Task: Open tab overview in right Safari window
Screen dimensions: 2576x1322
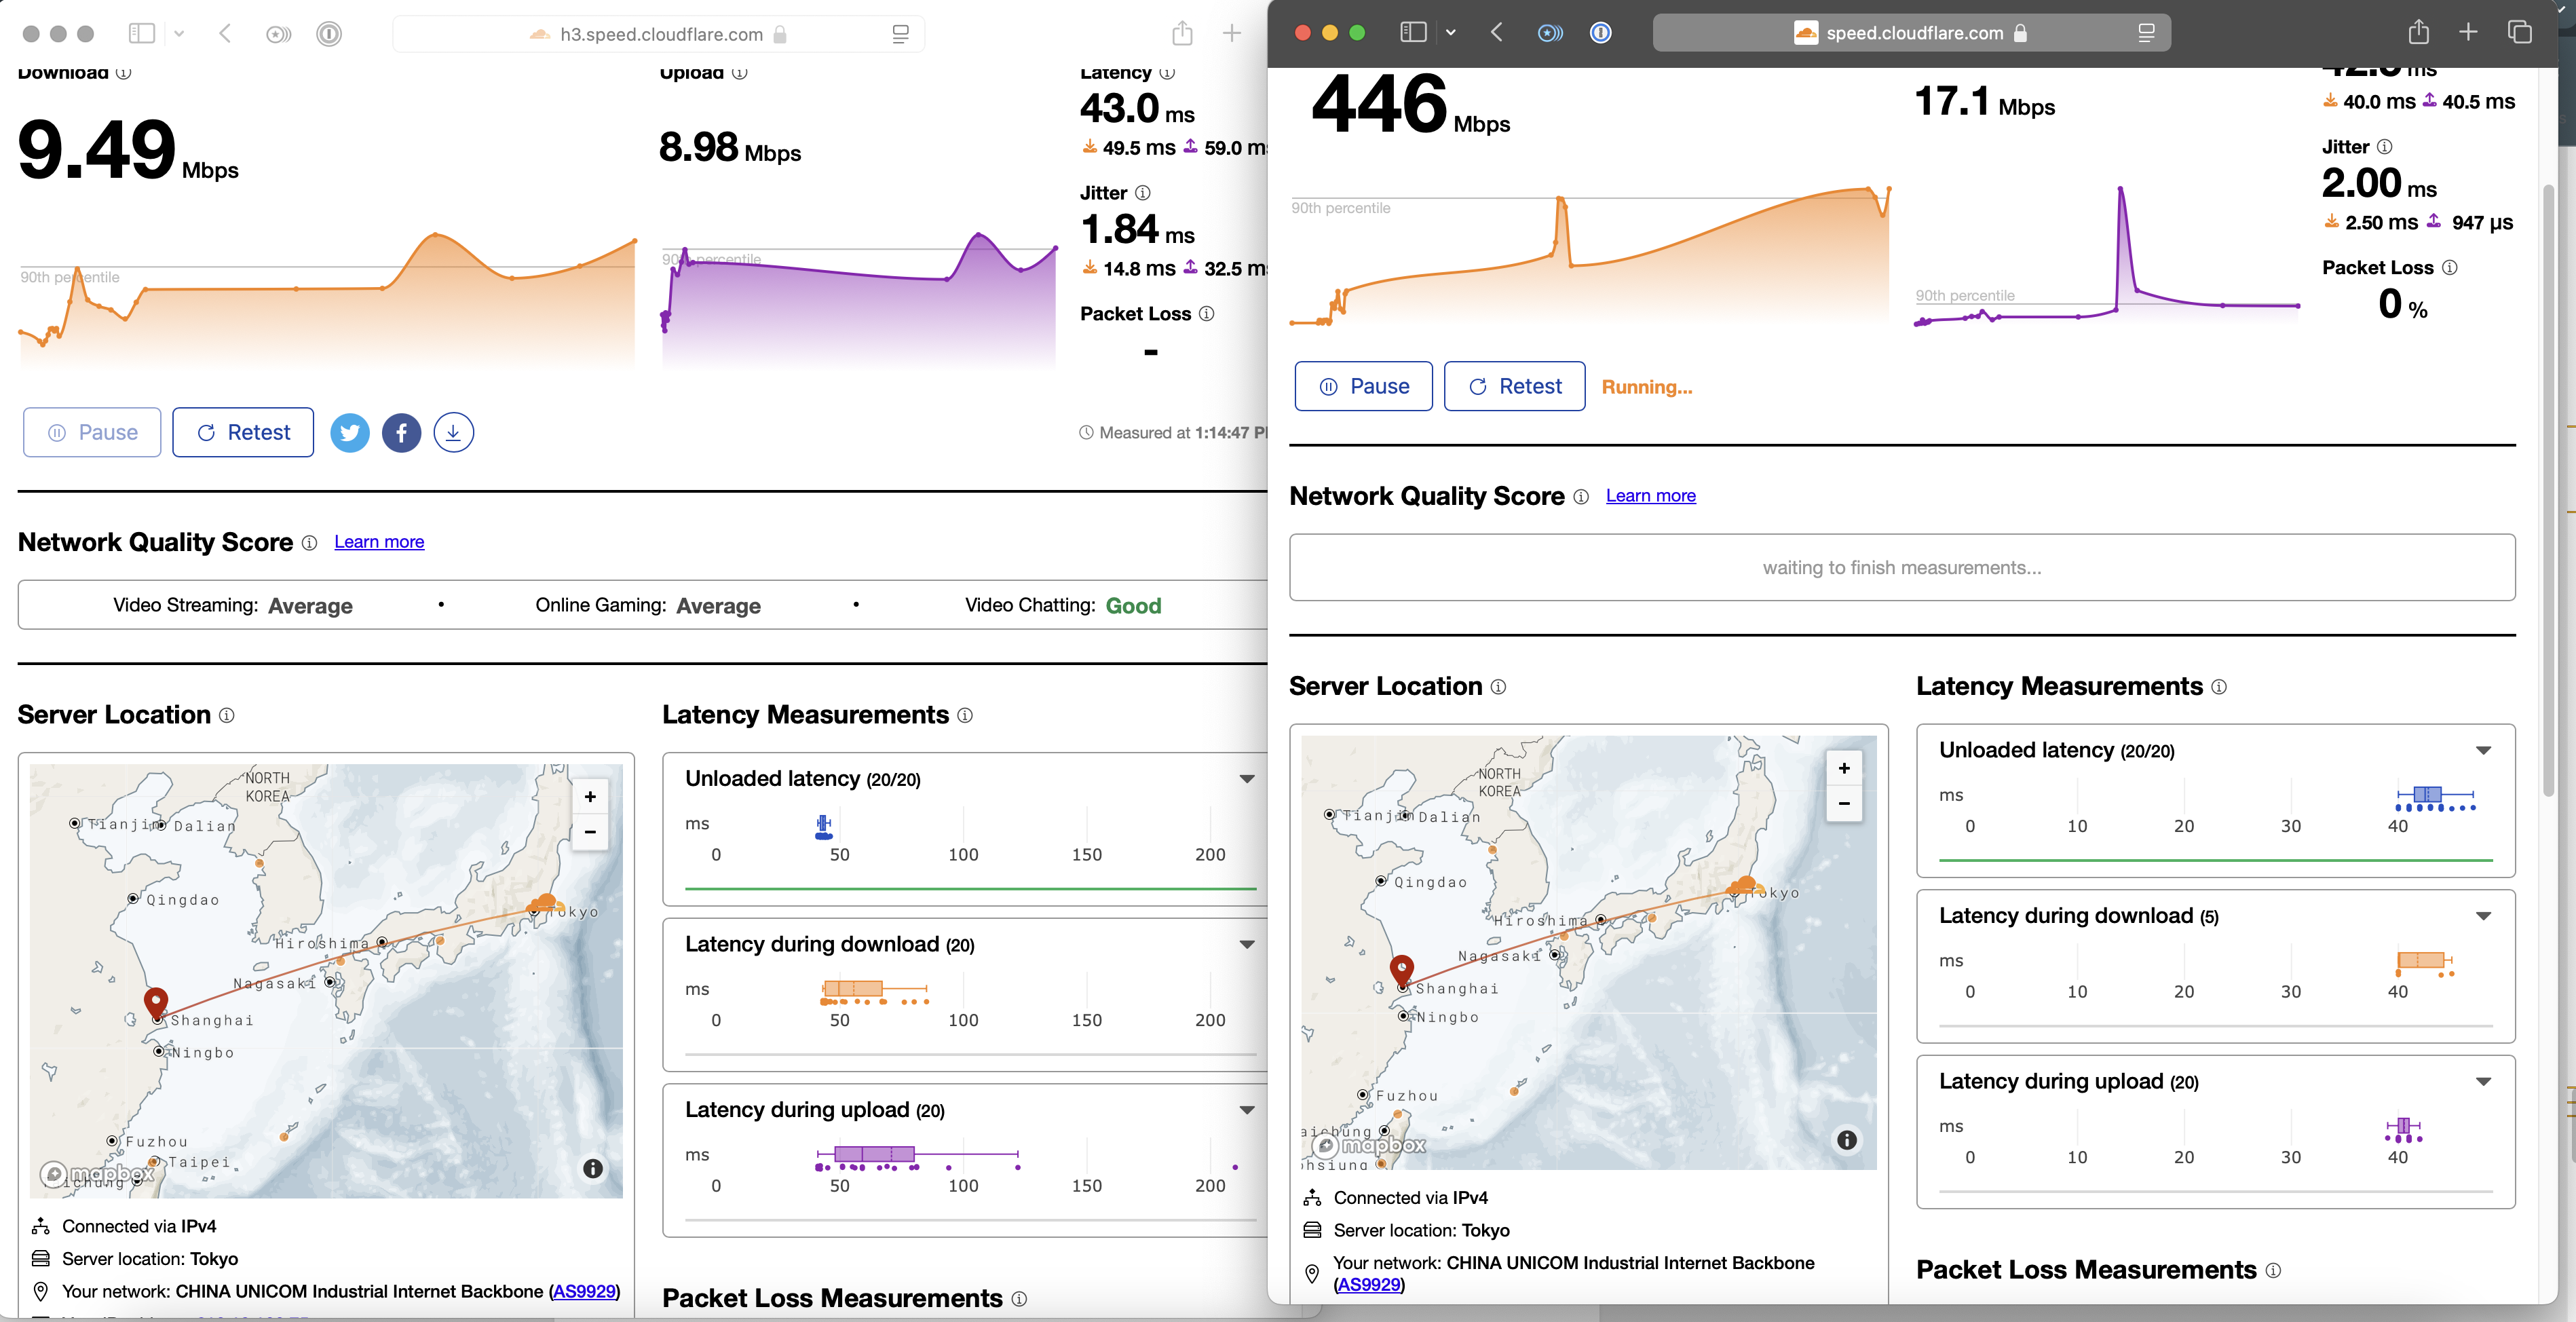Action: click(x=2520, y=32)
